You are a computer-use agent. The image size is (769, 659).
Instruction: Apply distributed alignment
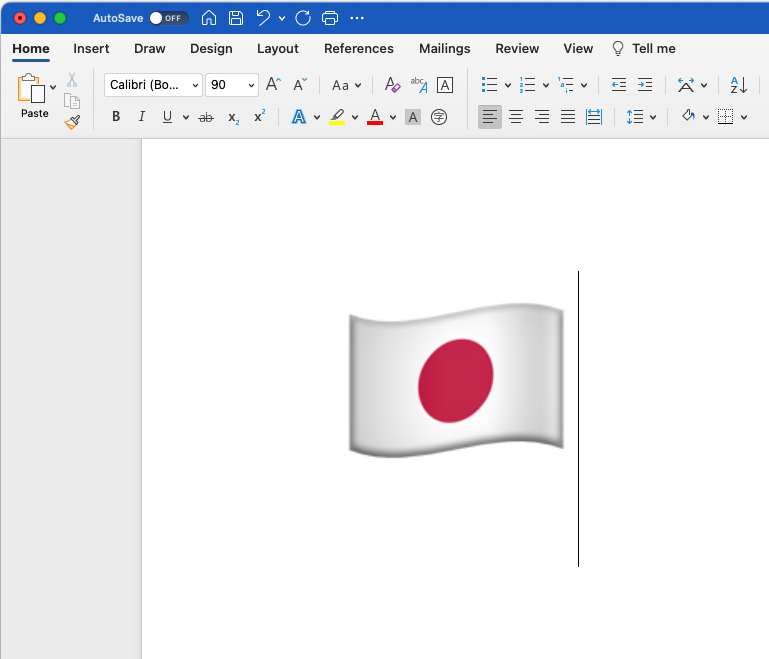(594, 117)
